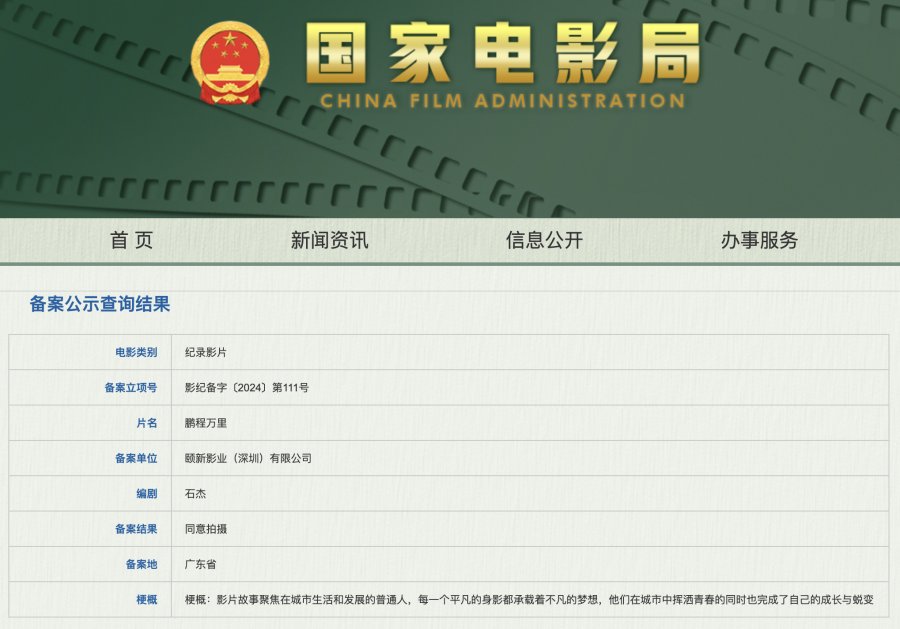The width and height of the screenshot is (900, 629).
Task: Select the 纪录影片 value cell
Action: (x=205, y=352)
